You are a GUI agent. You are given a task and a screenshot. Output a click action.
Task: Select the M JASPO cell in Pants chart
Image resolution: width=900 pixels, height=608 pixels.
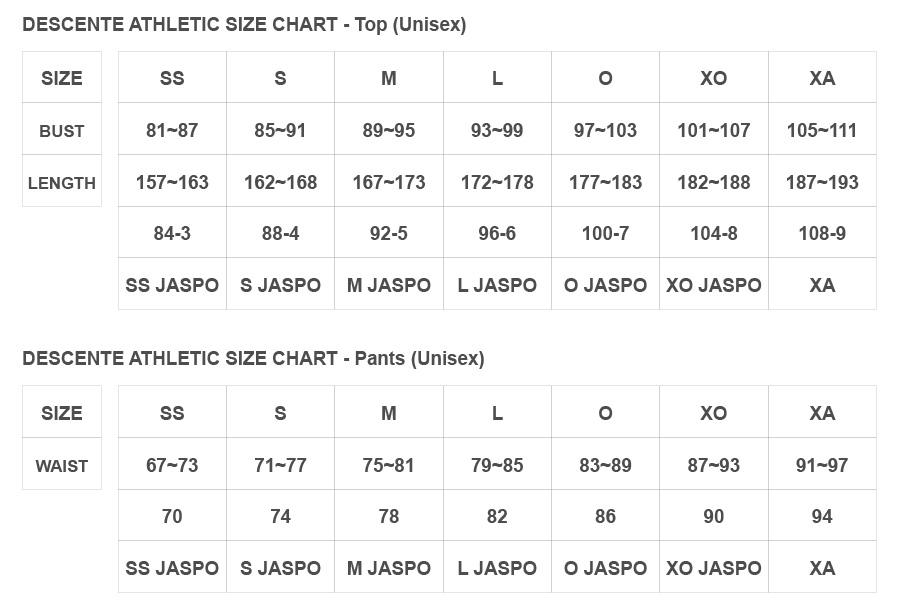(389, 568)
